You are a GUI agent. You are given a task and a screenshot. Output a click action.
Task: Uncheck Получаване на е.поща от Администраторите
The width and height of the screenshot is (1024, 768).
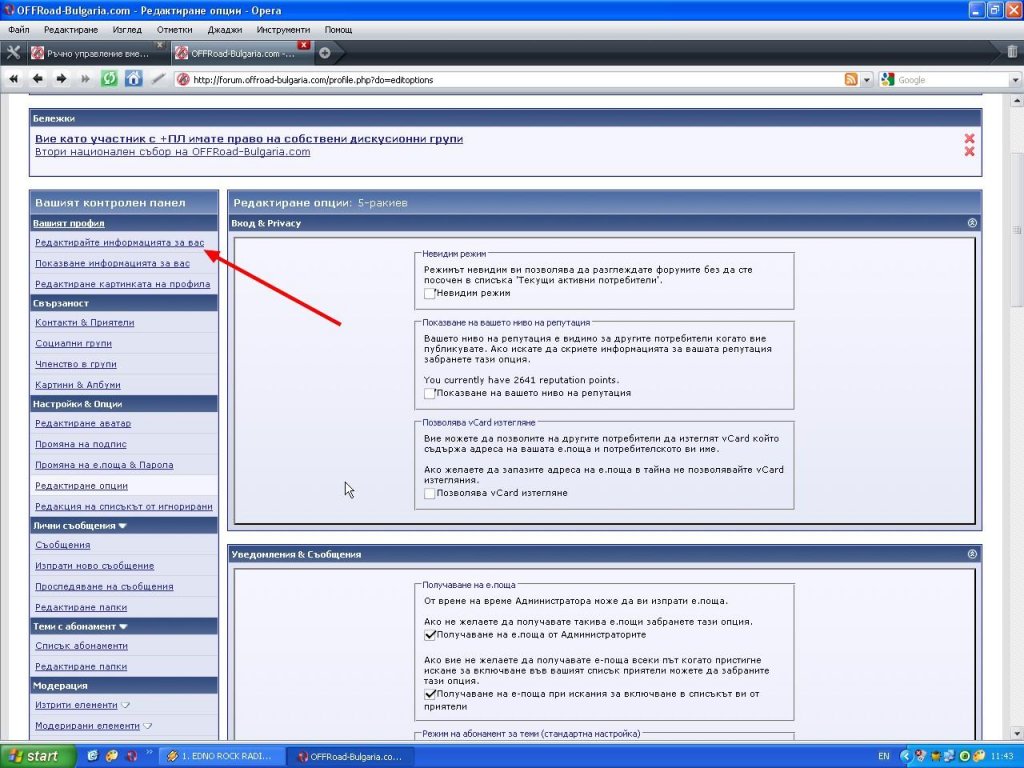(430, 635)
